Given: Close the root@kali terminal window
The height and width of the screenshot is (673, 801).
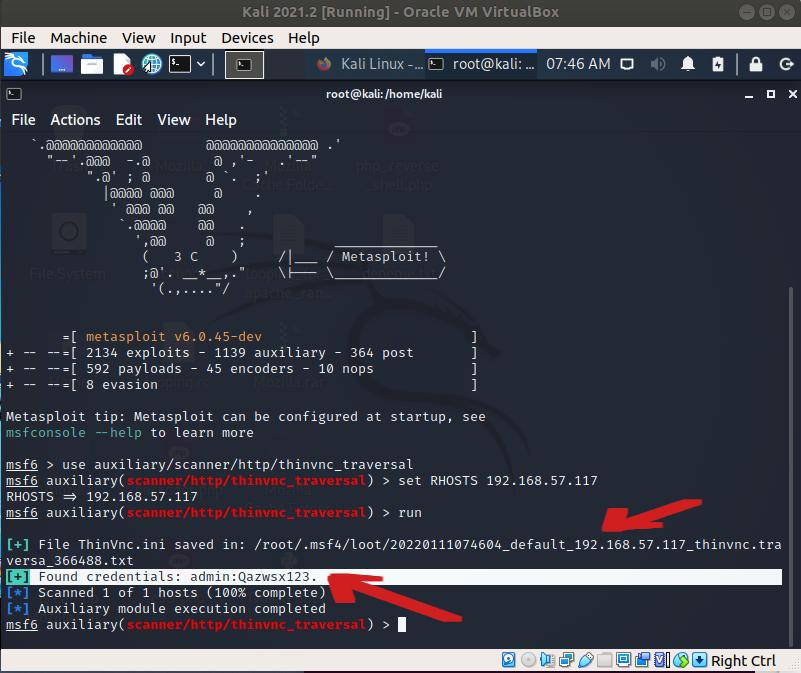Looking at the screenshot, I should (x=792, y=94).
